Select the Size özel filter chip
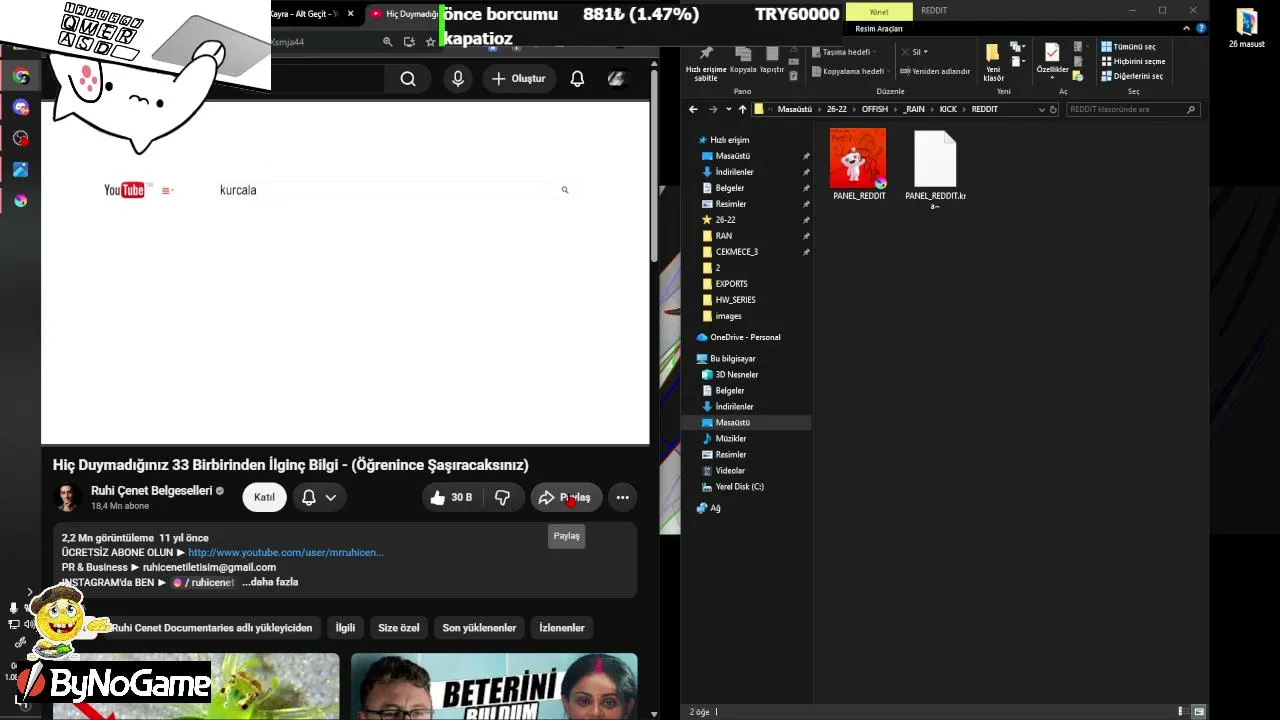This screenshot has height=720, width=1280. [399, 628]
